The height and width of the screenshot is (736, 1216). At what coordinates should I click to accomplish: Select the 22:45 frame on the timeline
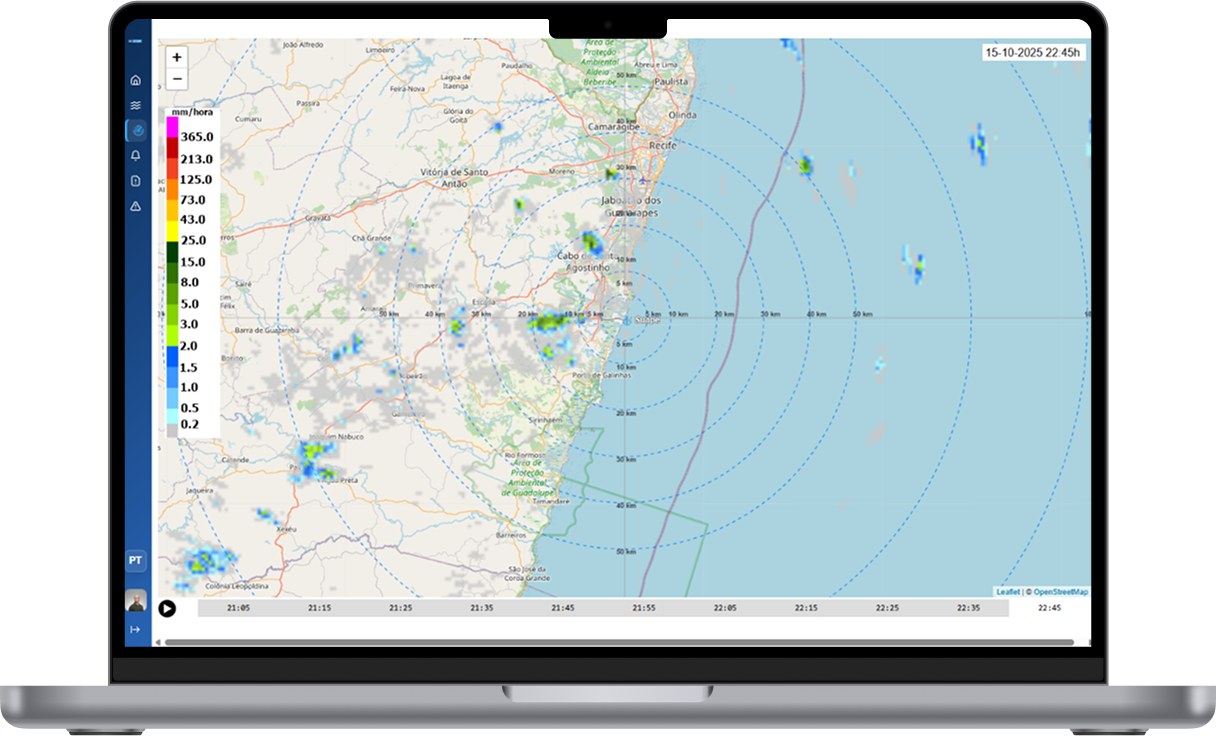pyautogui.click(x=1050, y=606)
